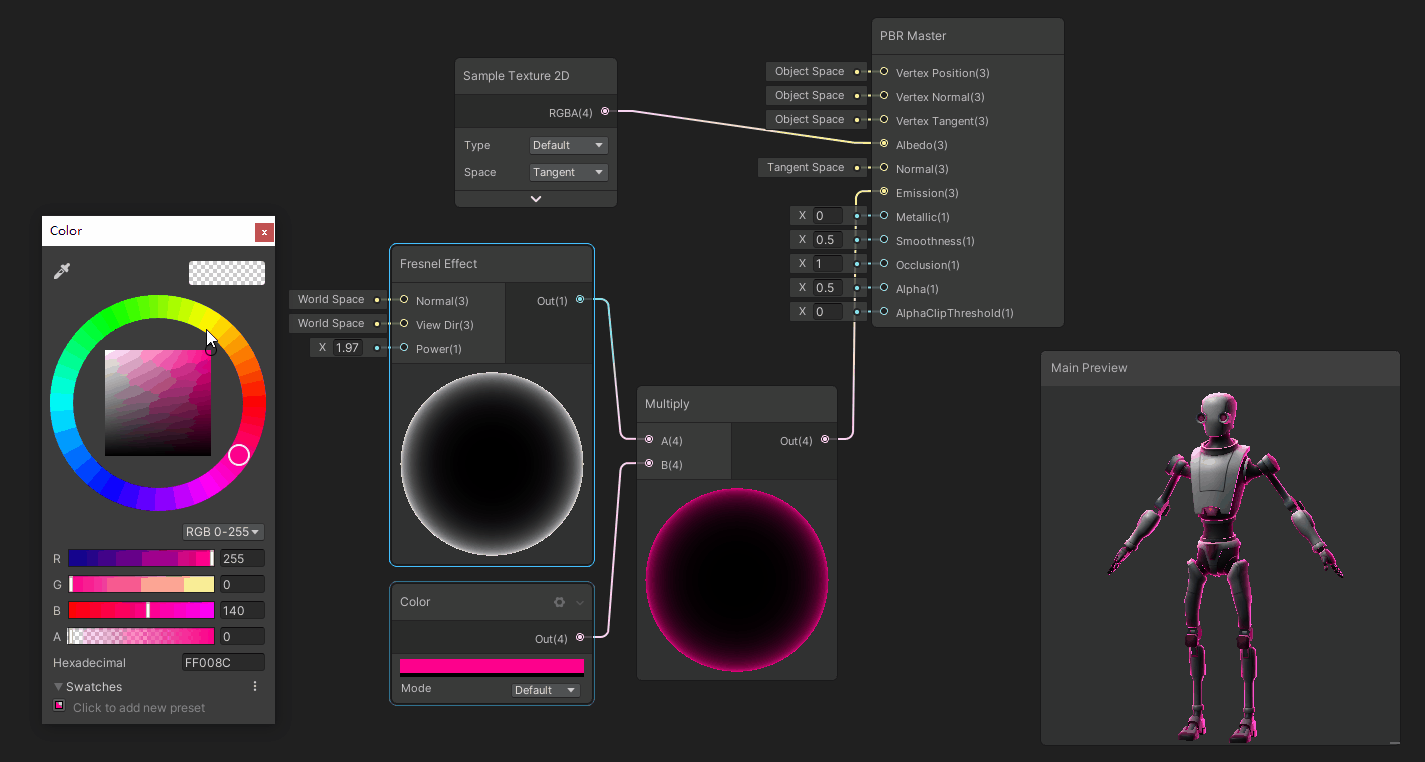Click the Fresnel Power X value field
Viewport: 1425px width, 762px height.
(349, 348)
